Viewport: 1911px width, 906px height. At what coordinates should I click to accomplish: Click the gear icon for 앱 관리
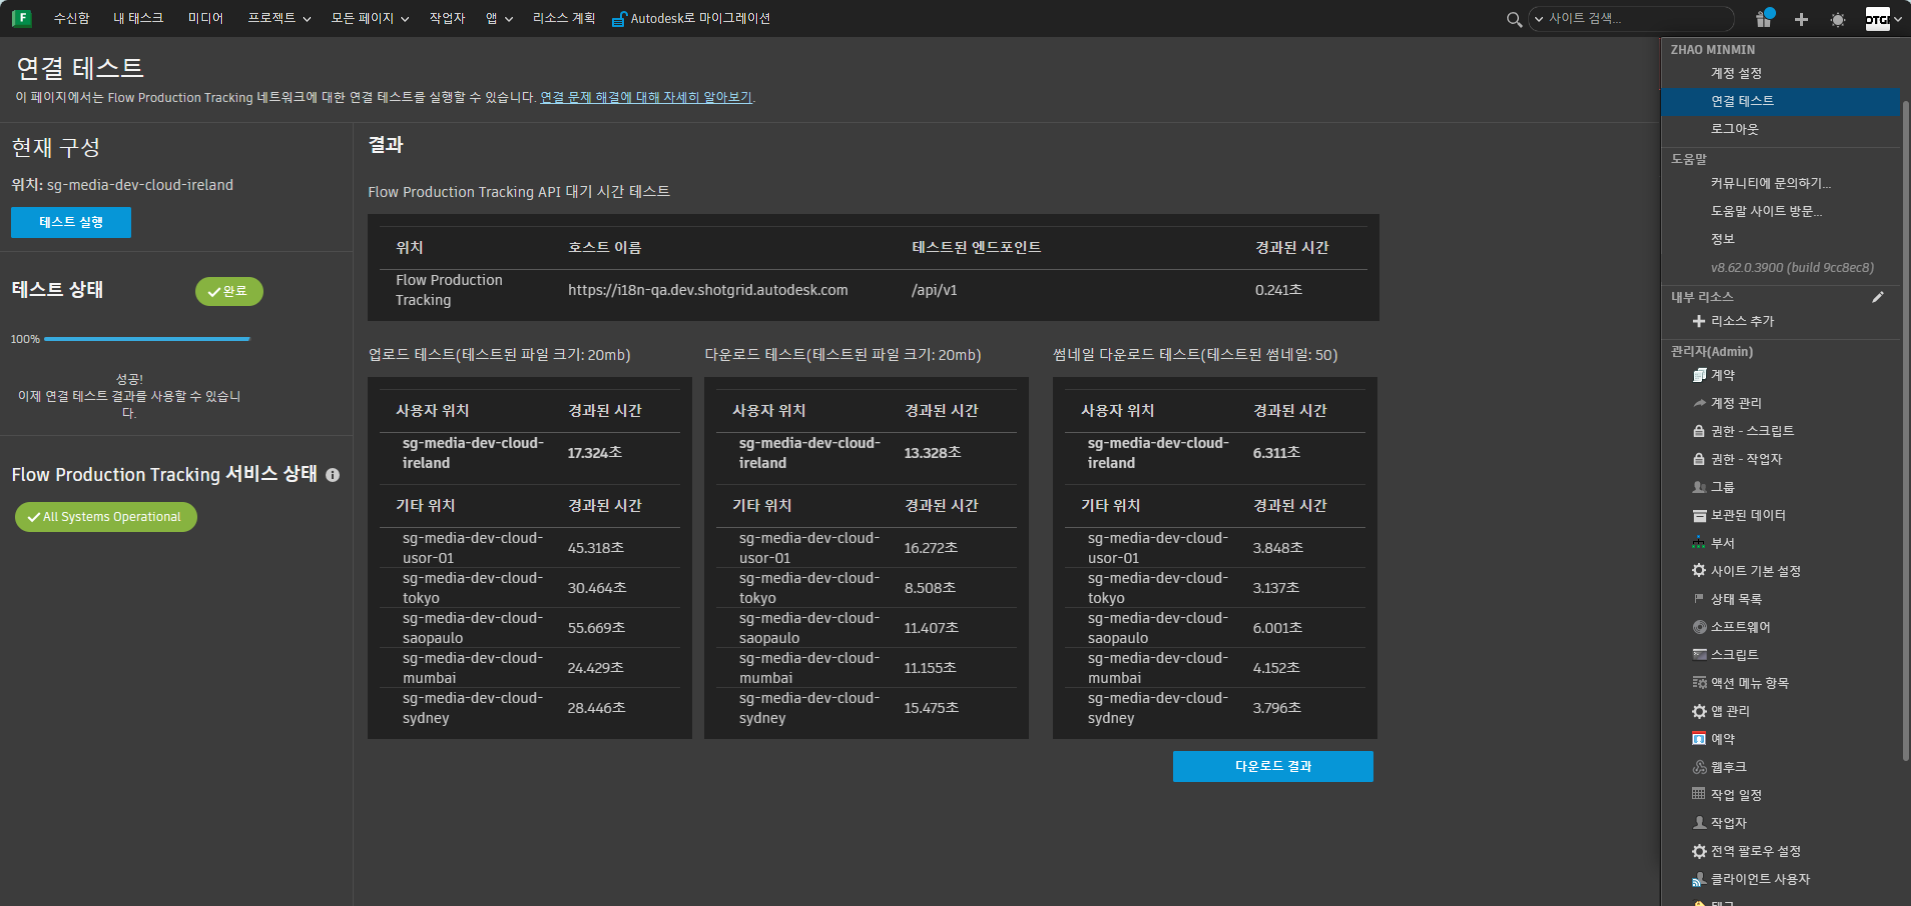coord(1699,711)
